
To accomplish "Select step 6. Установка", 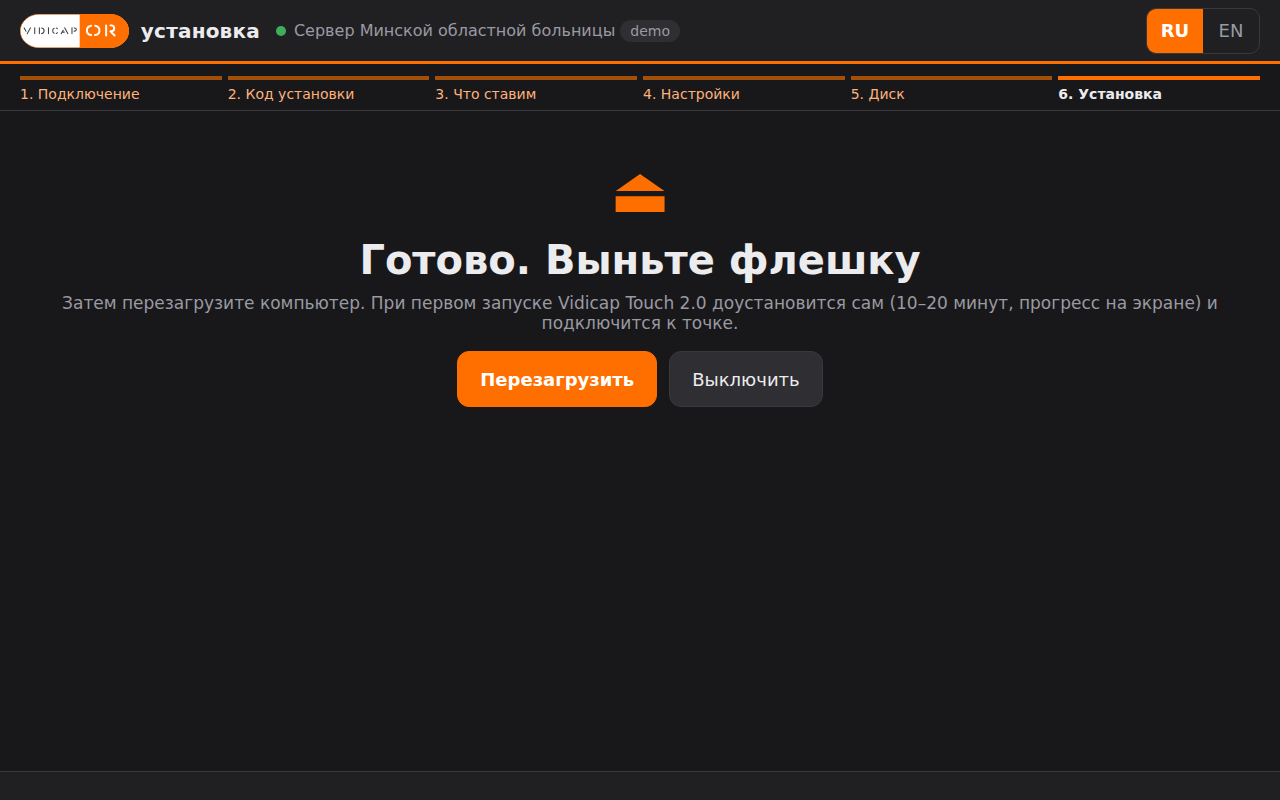I will point(1159,90).
